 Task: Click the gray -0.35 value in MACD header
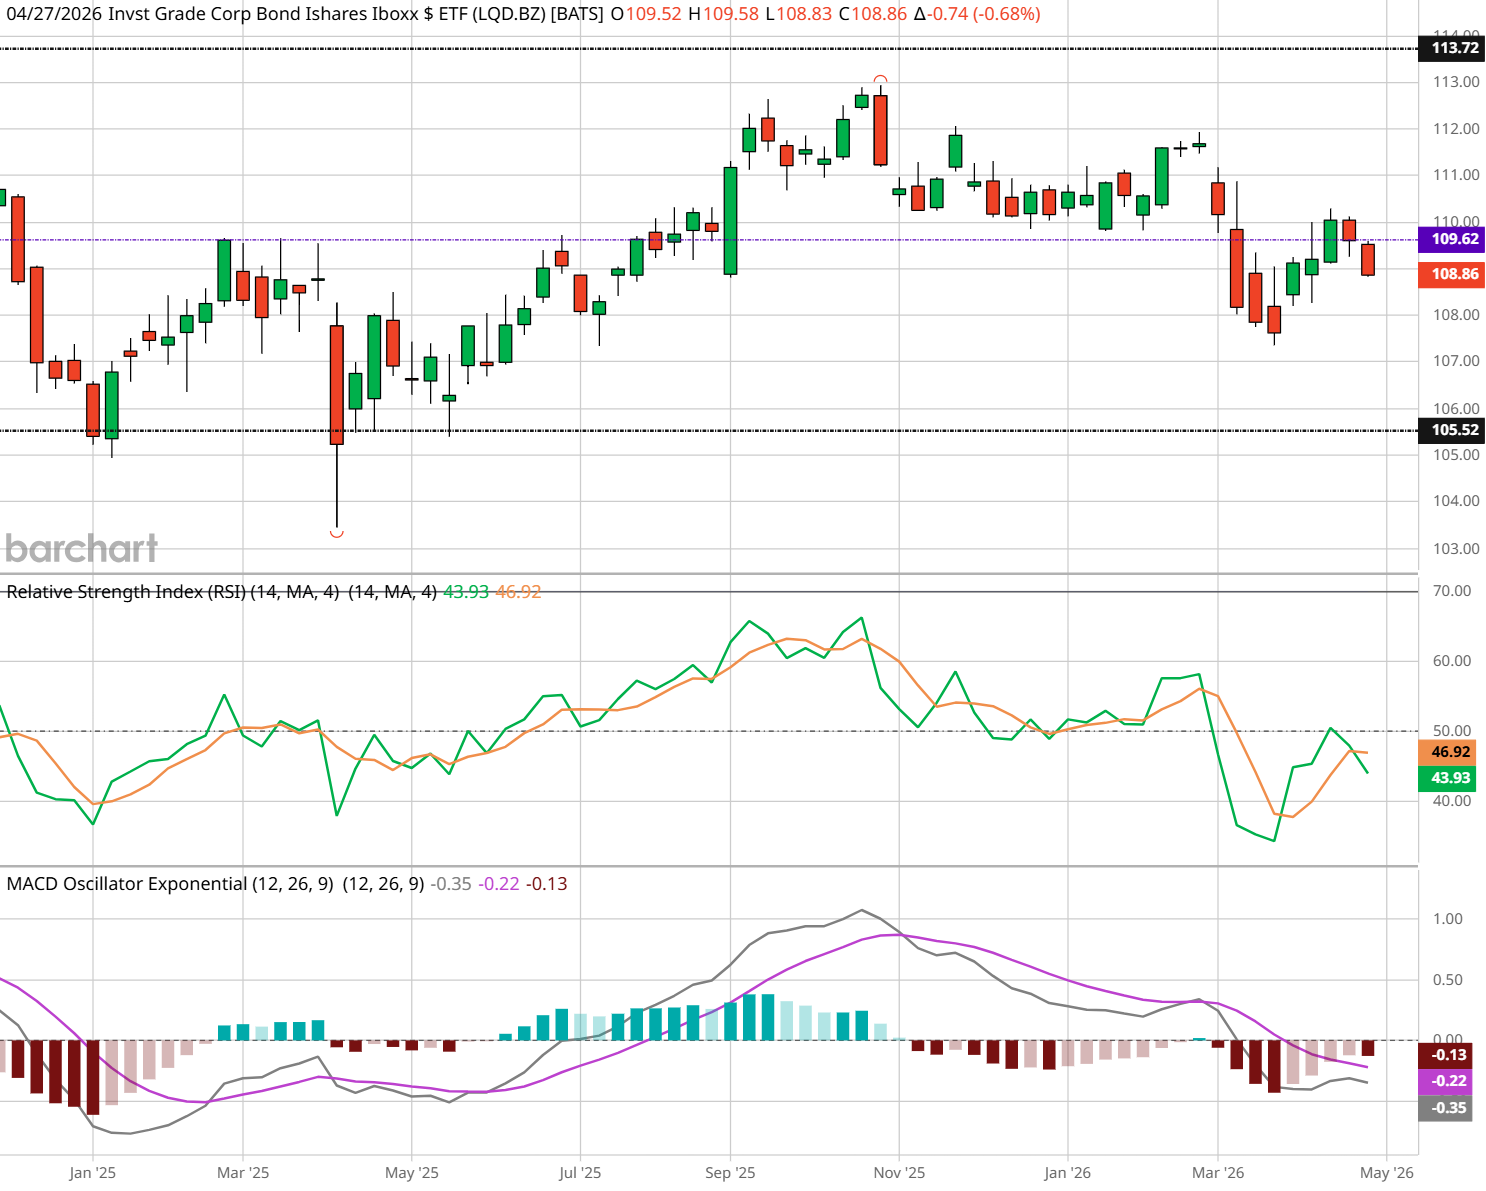click(451, 884)
